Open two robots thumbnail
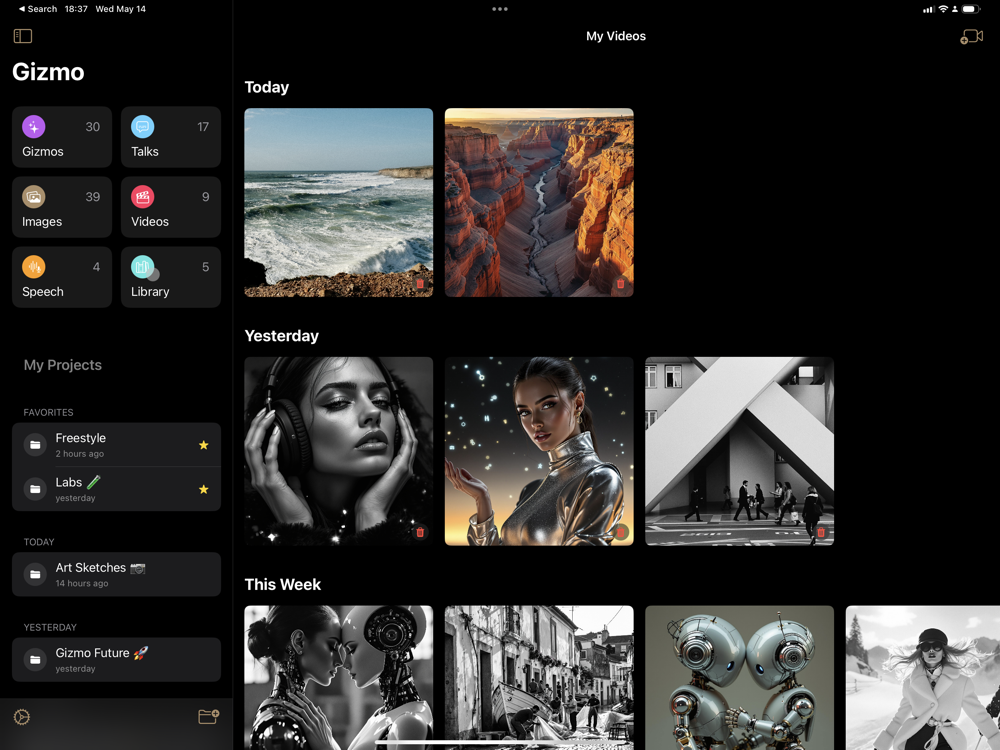Viewport: 1000px width, 750px height. [739, 677]
